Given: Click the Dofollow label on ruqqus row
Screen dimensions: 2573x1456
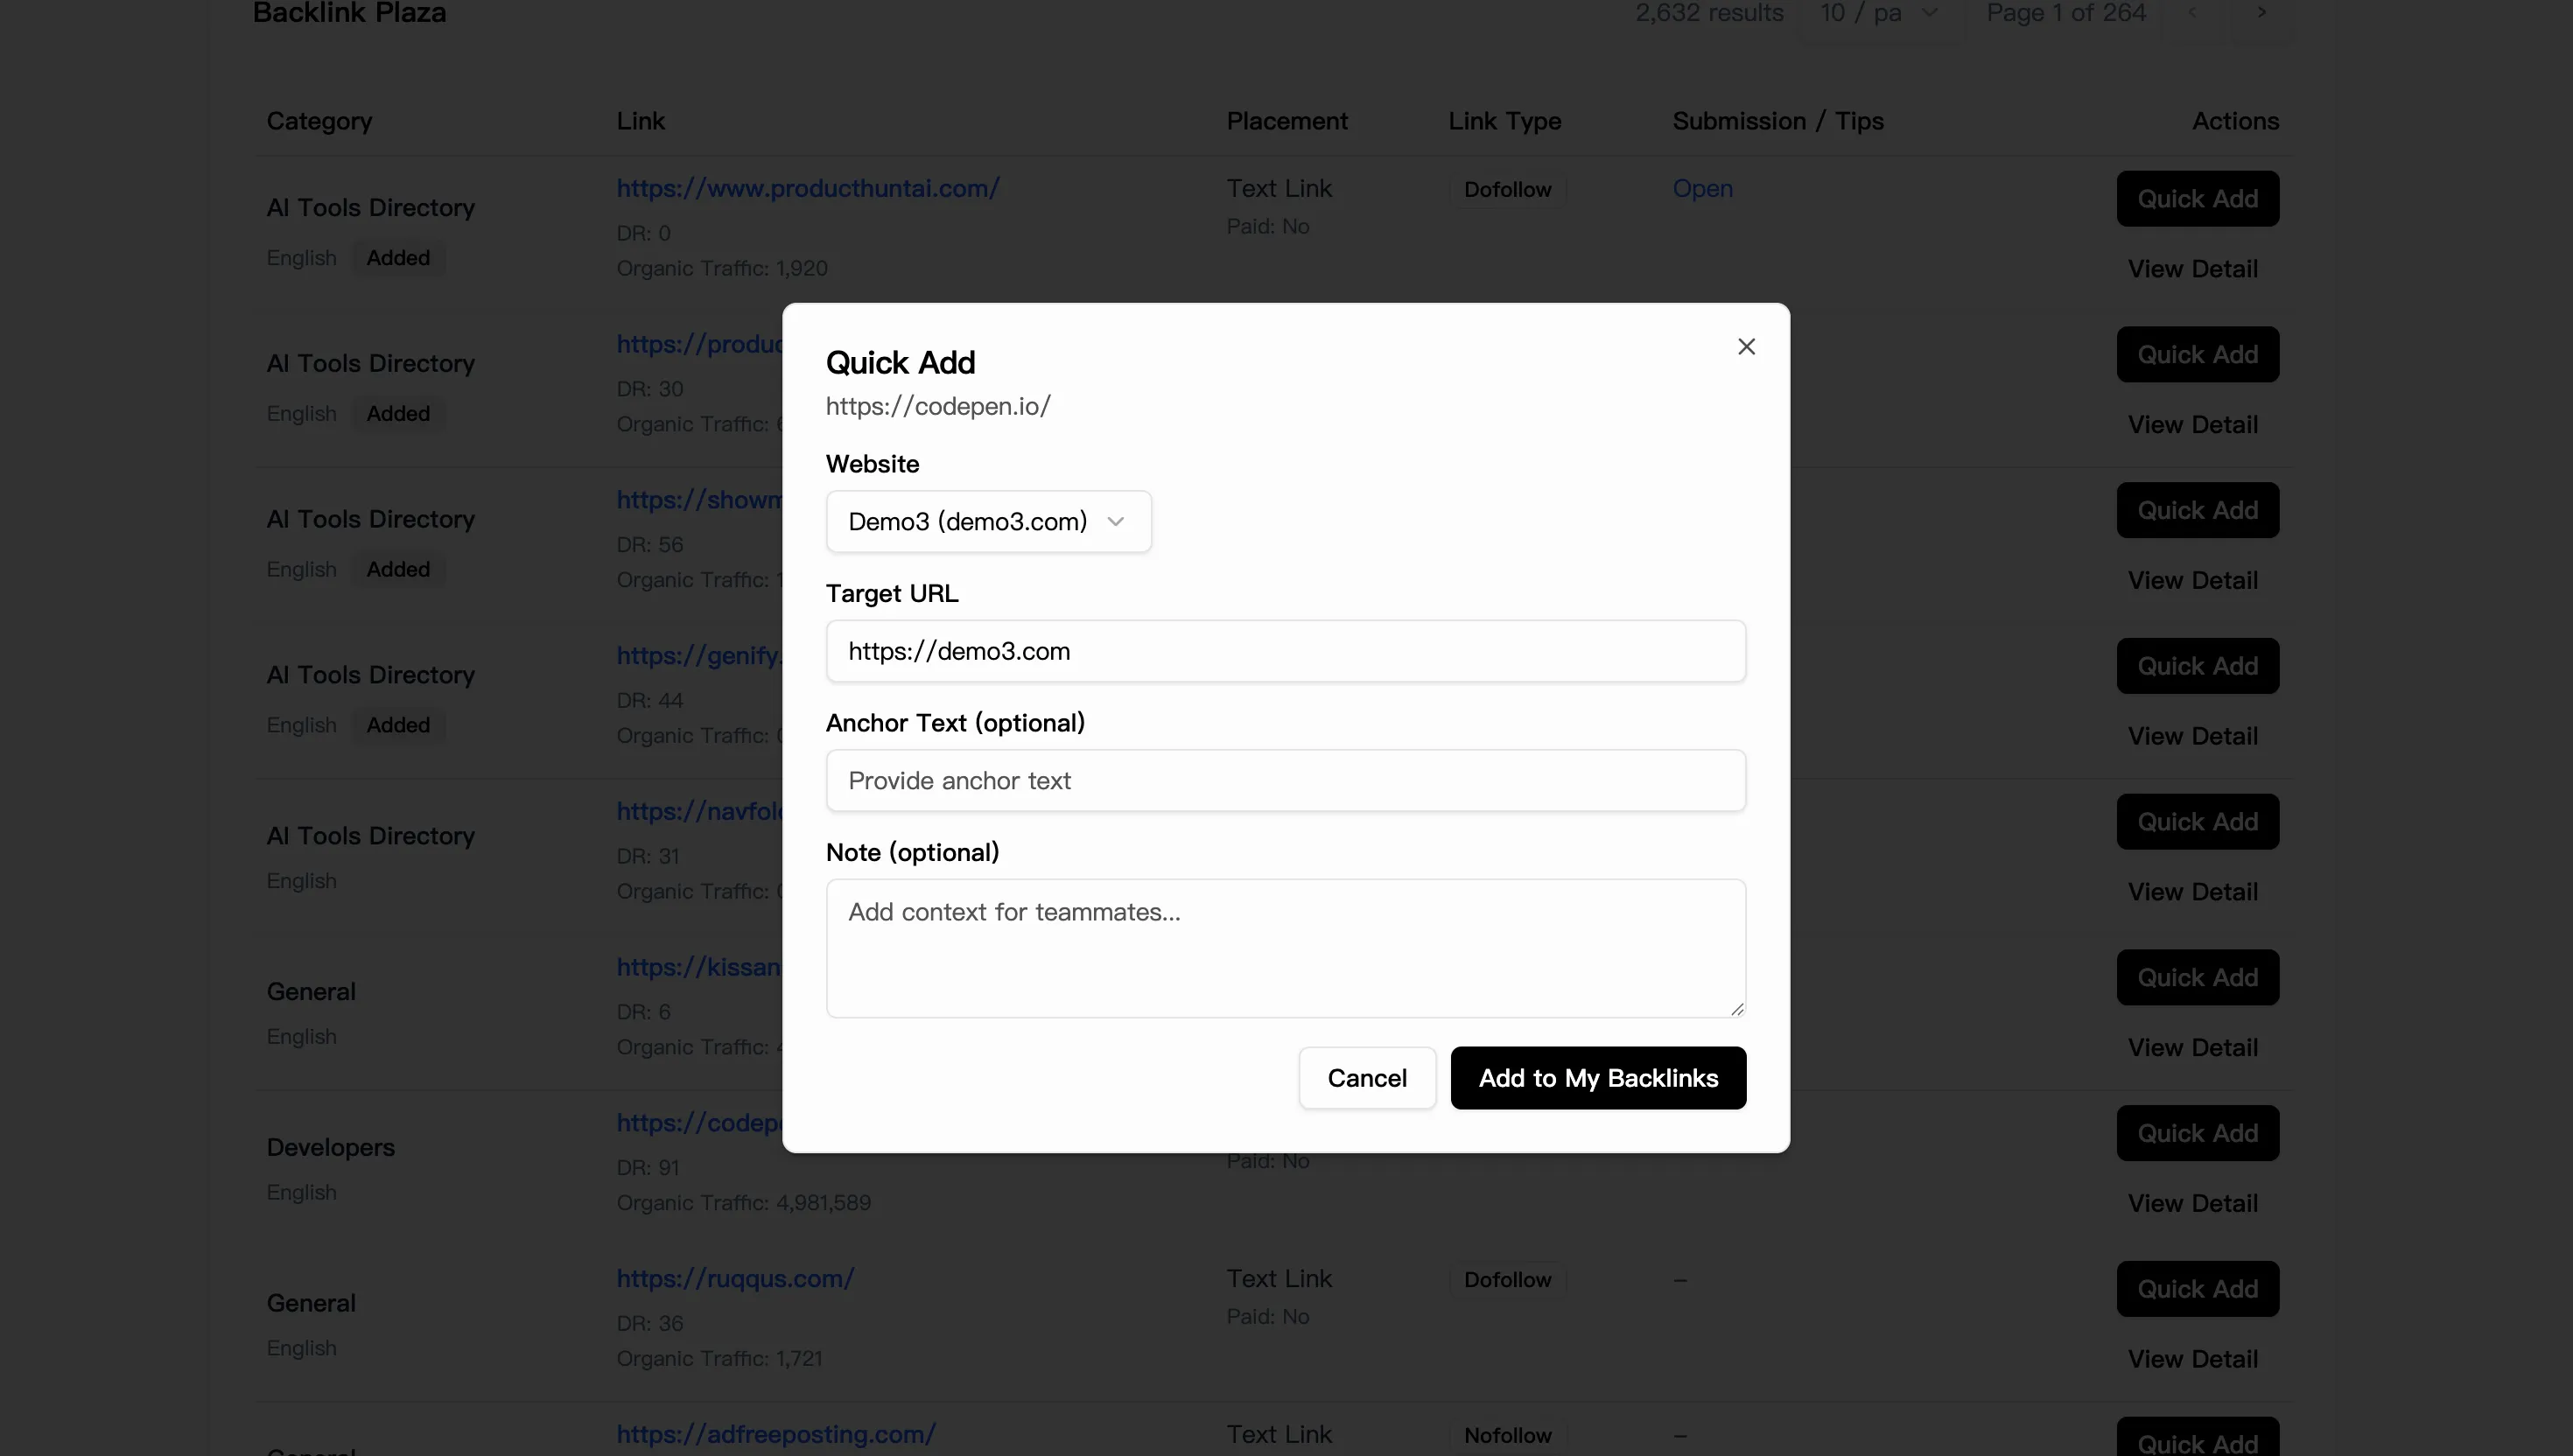Looking at the screenshot, I should pyautogui.click(x=1507, y=1279).
